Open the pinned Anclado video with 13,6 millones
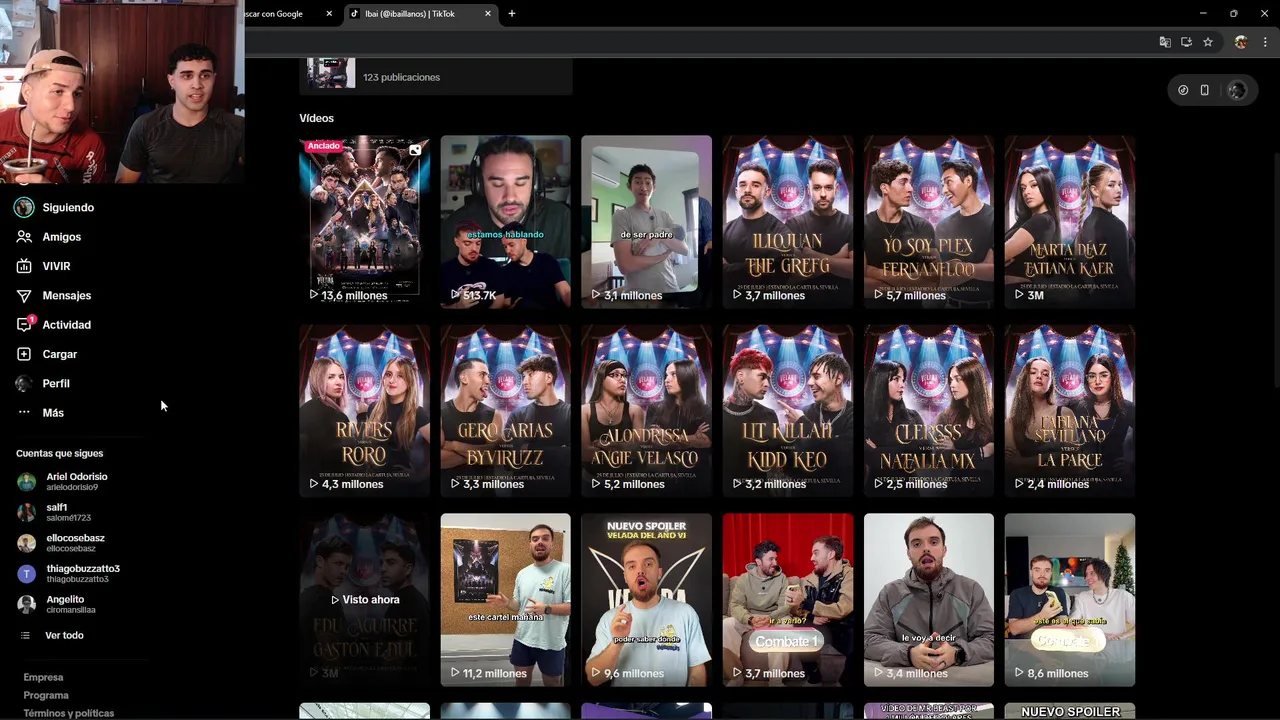The width and height of the screenshot is (1280, 720). (364, 222)
